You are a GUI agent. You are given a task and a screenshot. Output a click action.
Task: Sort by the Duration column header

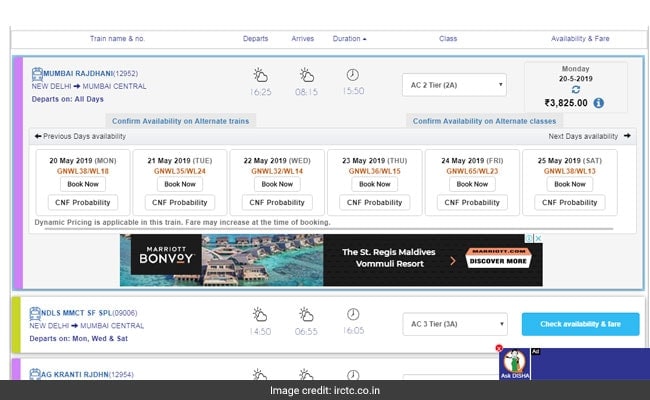tap(348, 39)
